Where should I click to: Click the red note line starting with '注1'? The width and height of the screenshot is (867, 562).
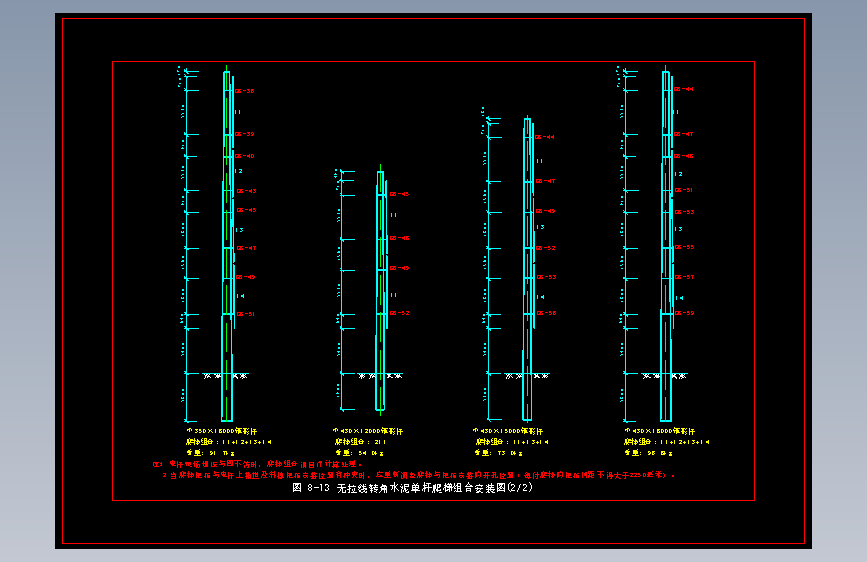[258, 465]
